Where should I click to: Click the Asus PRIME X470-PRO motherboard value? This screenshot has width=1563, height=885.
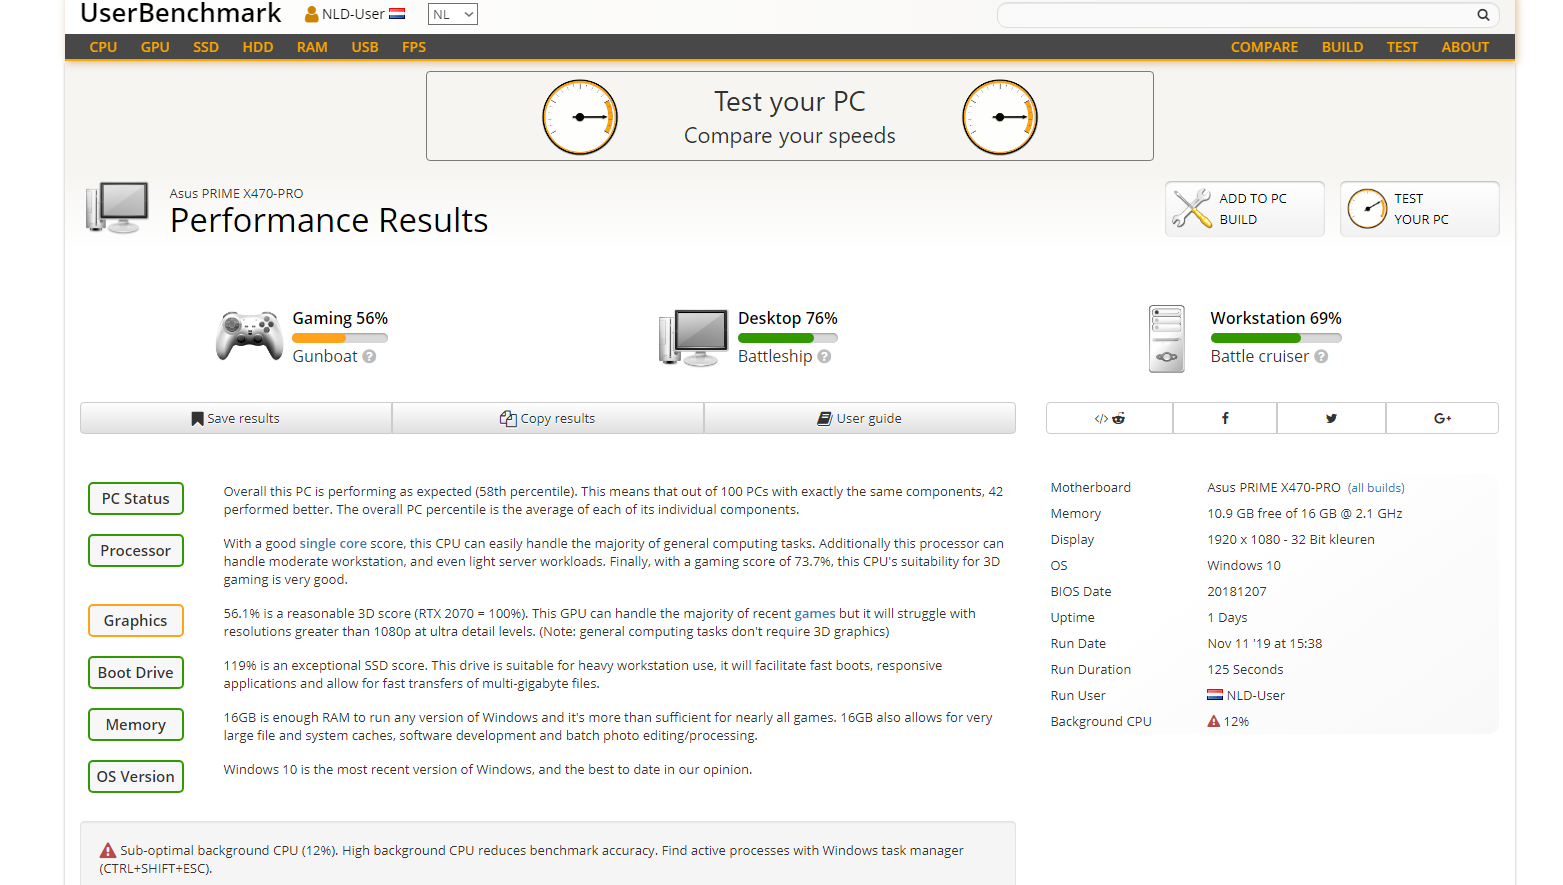coord(1274,488)
